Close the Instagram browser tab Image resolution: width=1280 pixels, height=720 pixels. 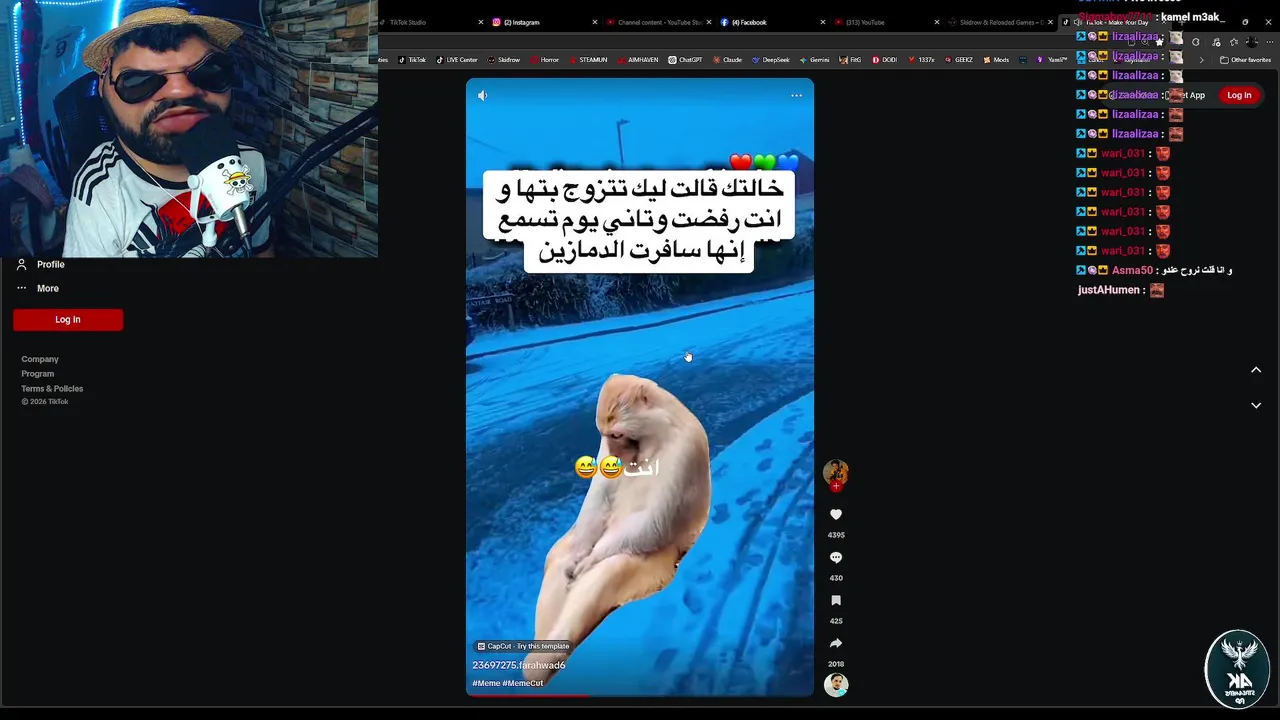[595, 22]
